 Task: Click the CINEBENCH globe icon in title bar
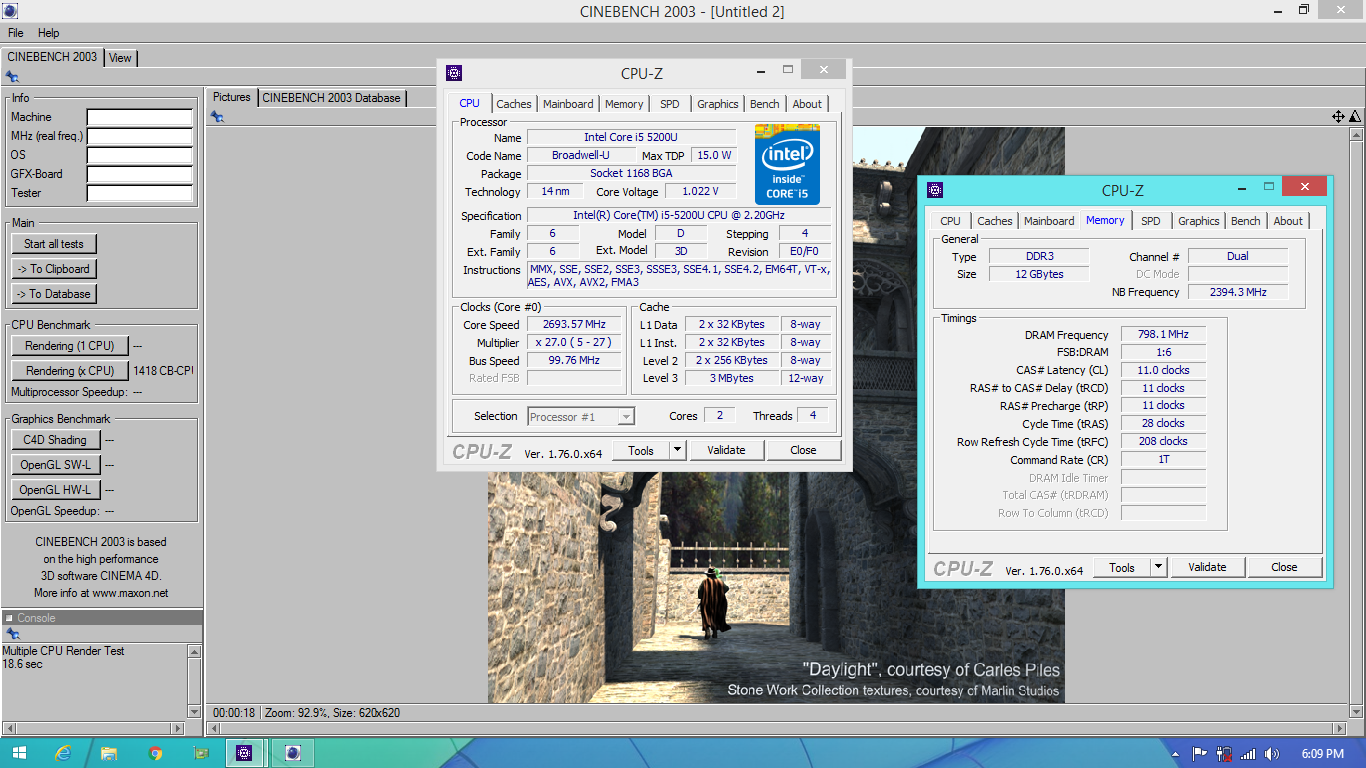pyautogui.click(x=9, y=11)
